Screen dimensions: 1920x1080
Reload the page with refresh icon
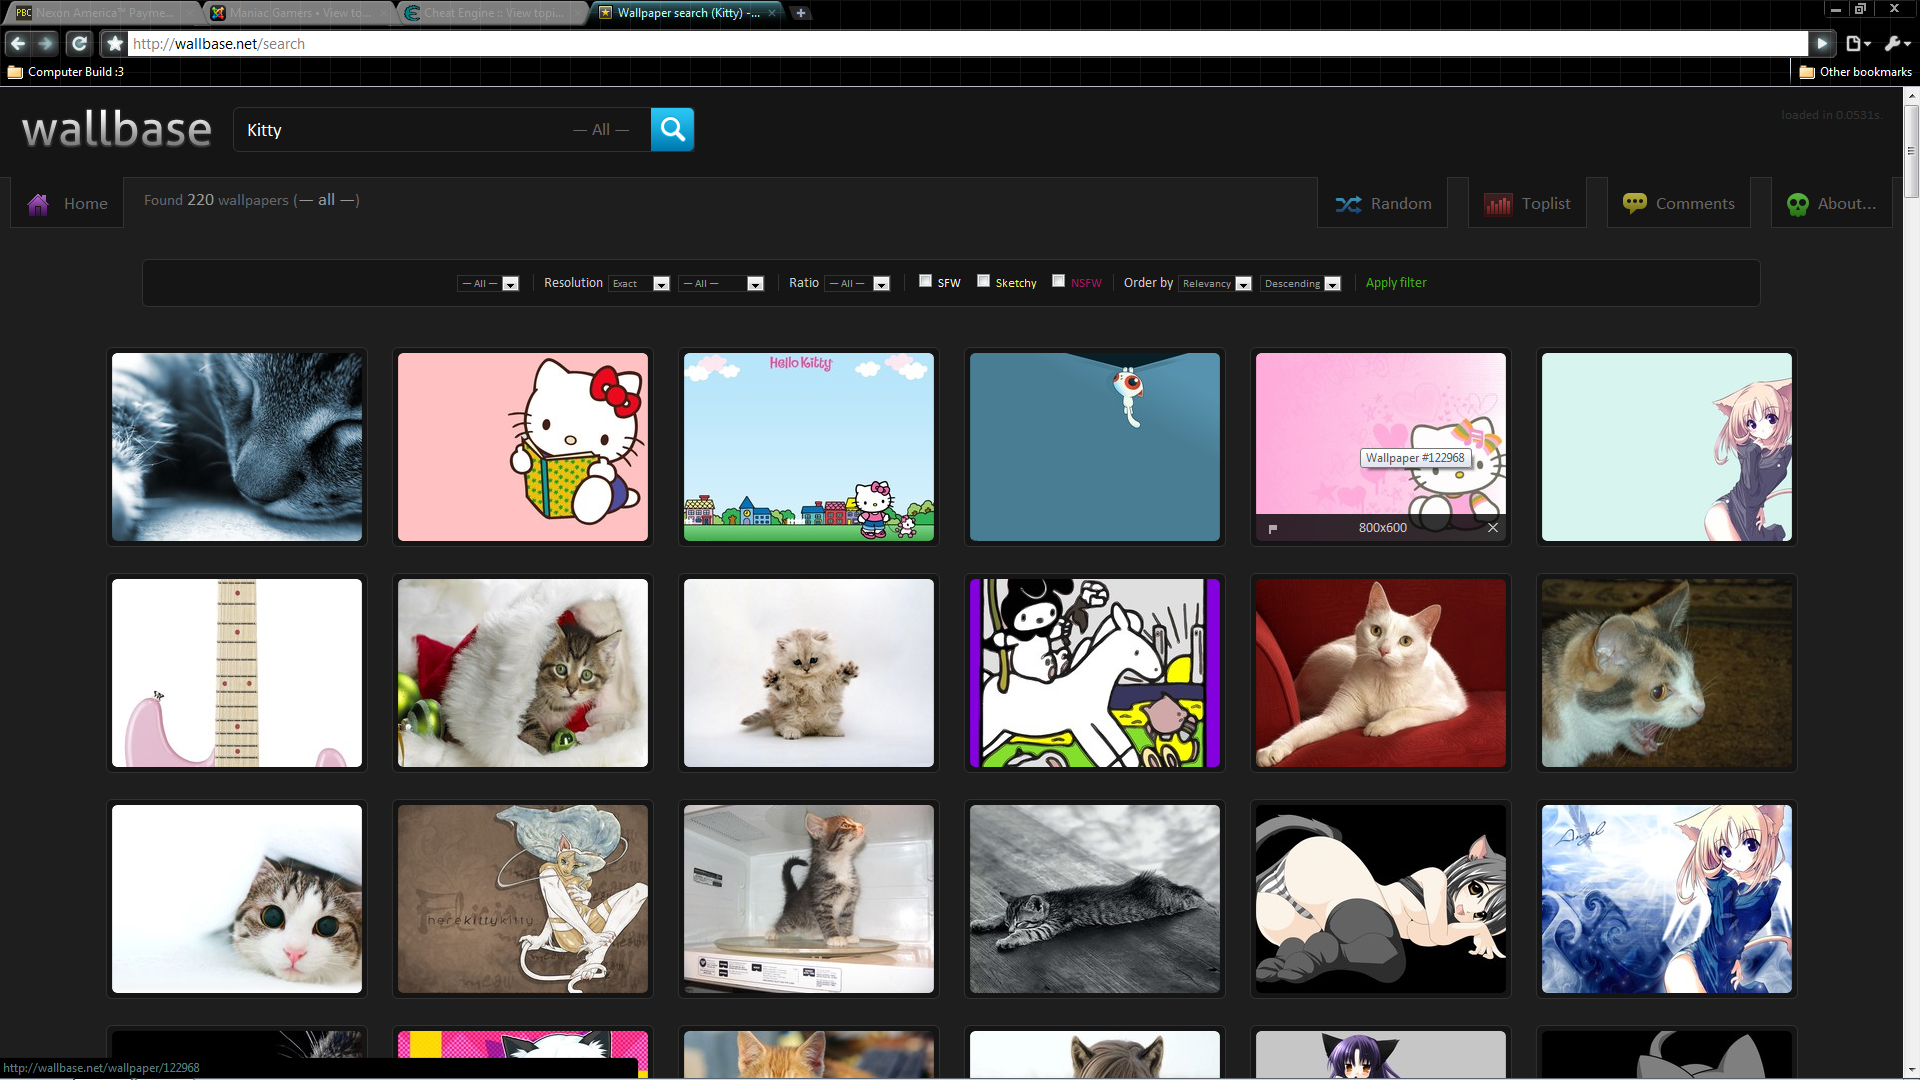tap(79, 43)
